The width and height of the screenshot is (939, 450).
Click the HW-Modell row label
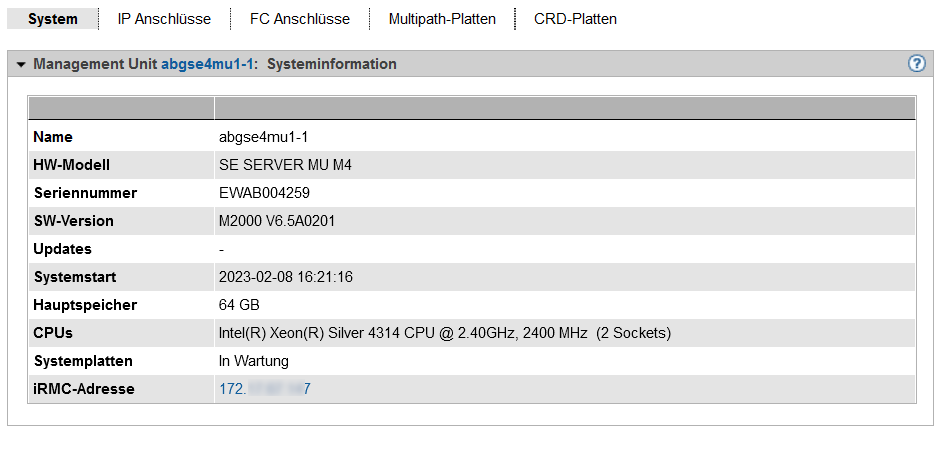point(71,165)
